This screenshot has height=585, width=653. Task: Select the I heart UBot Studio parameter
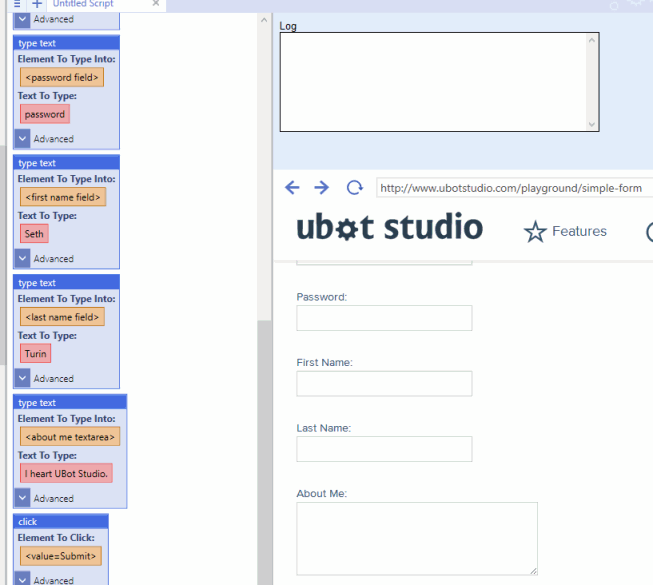(x=66, y=473)
